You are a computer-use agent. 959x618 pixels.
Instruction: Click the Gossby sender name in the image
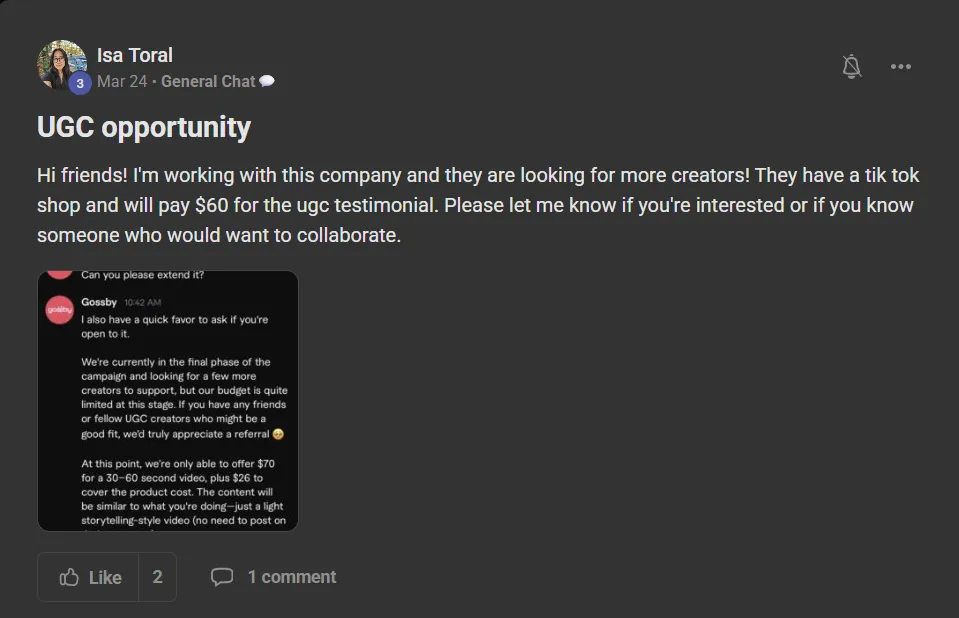[x=98, y=302]
